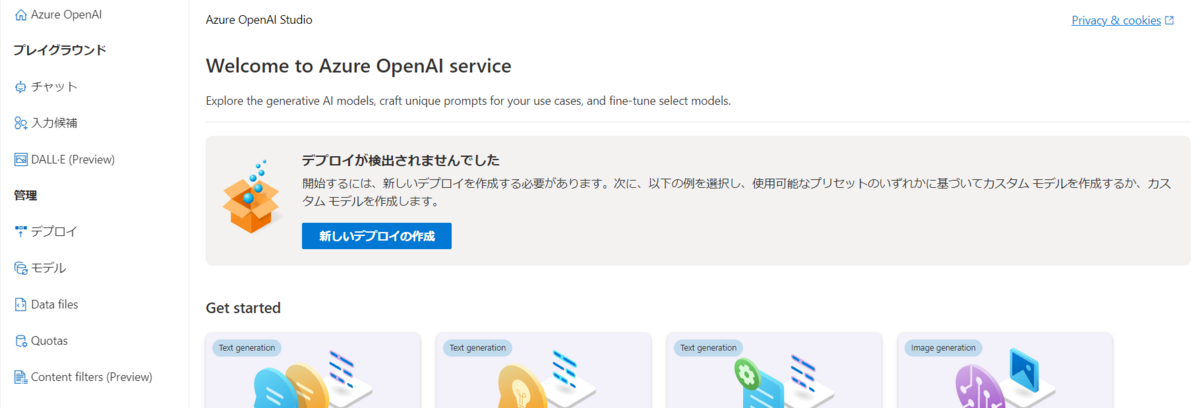Image resolution: width=1200 pixels, height=408 pixels.
Task: Click デプロイが検出されませんでした heading
Action: (x=400, y=160)
